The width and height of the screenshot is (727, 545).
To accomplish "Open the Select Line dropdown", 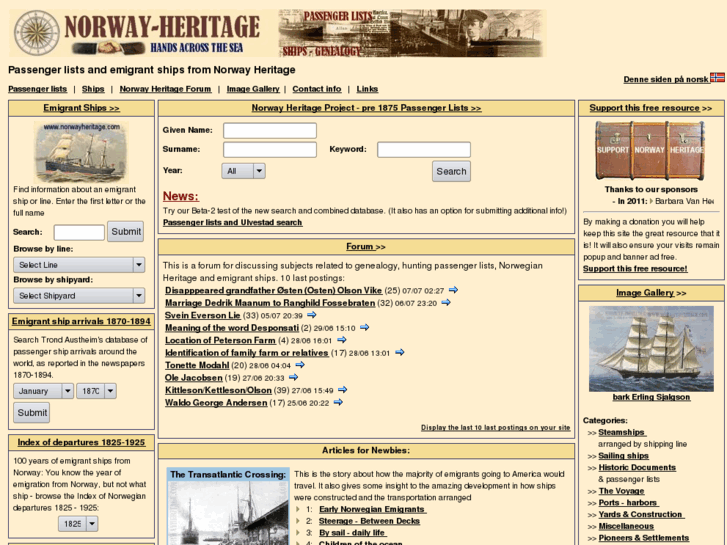I will click(79, 265).
